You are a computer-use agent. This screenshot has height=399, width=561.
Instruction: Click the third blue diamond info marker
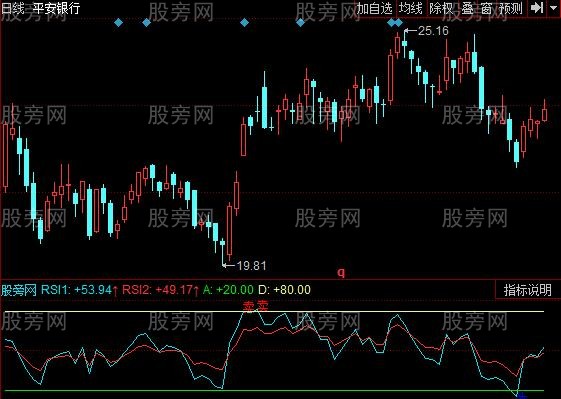[244, 23]
